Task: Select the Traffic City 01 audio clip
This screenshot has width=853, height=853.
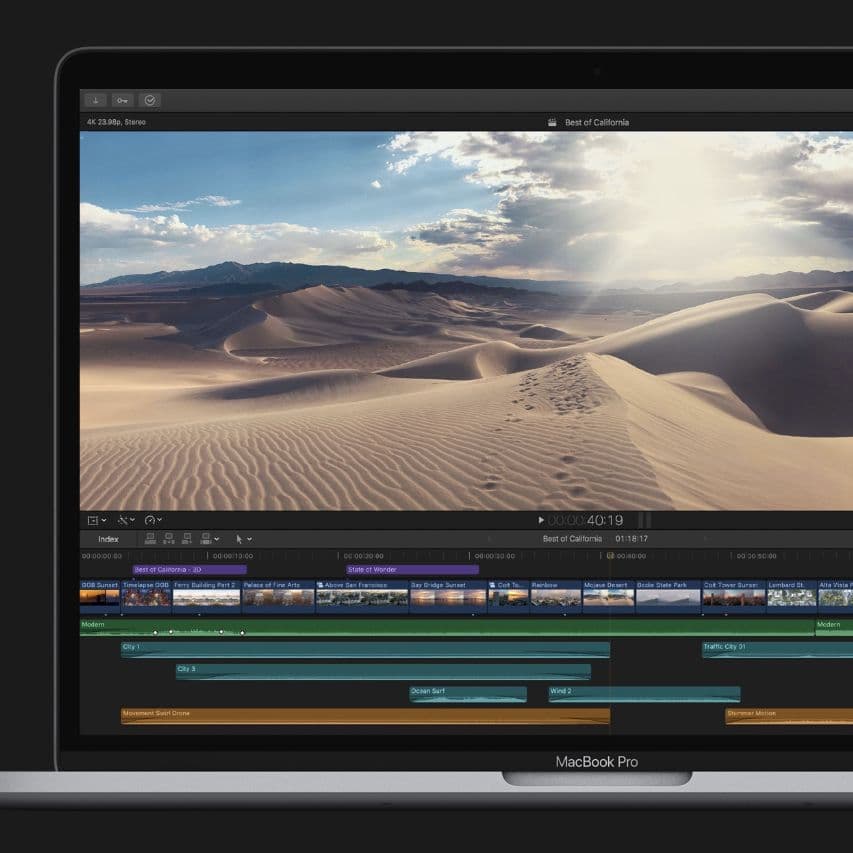Action: pyautogui.click(x=777, y=650)
